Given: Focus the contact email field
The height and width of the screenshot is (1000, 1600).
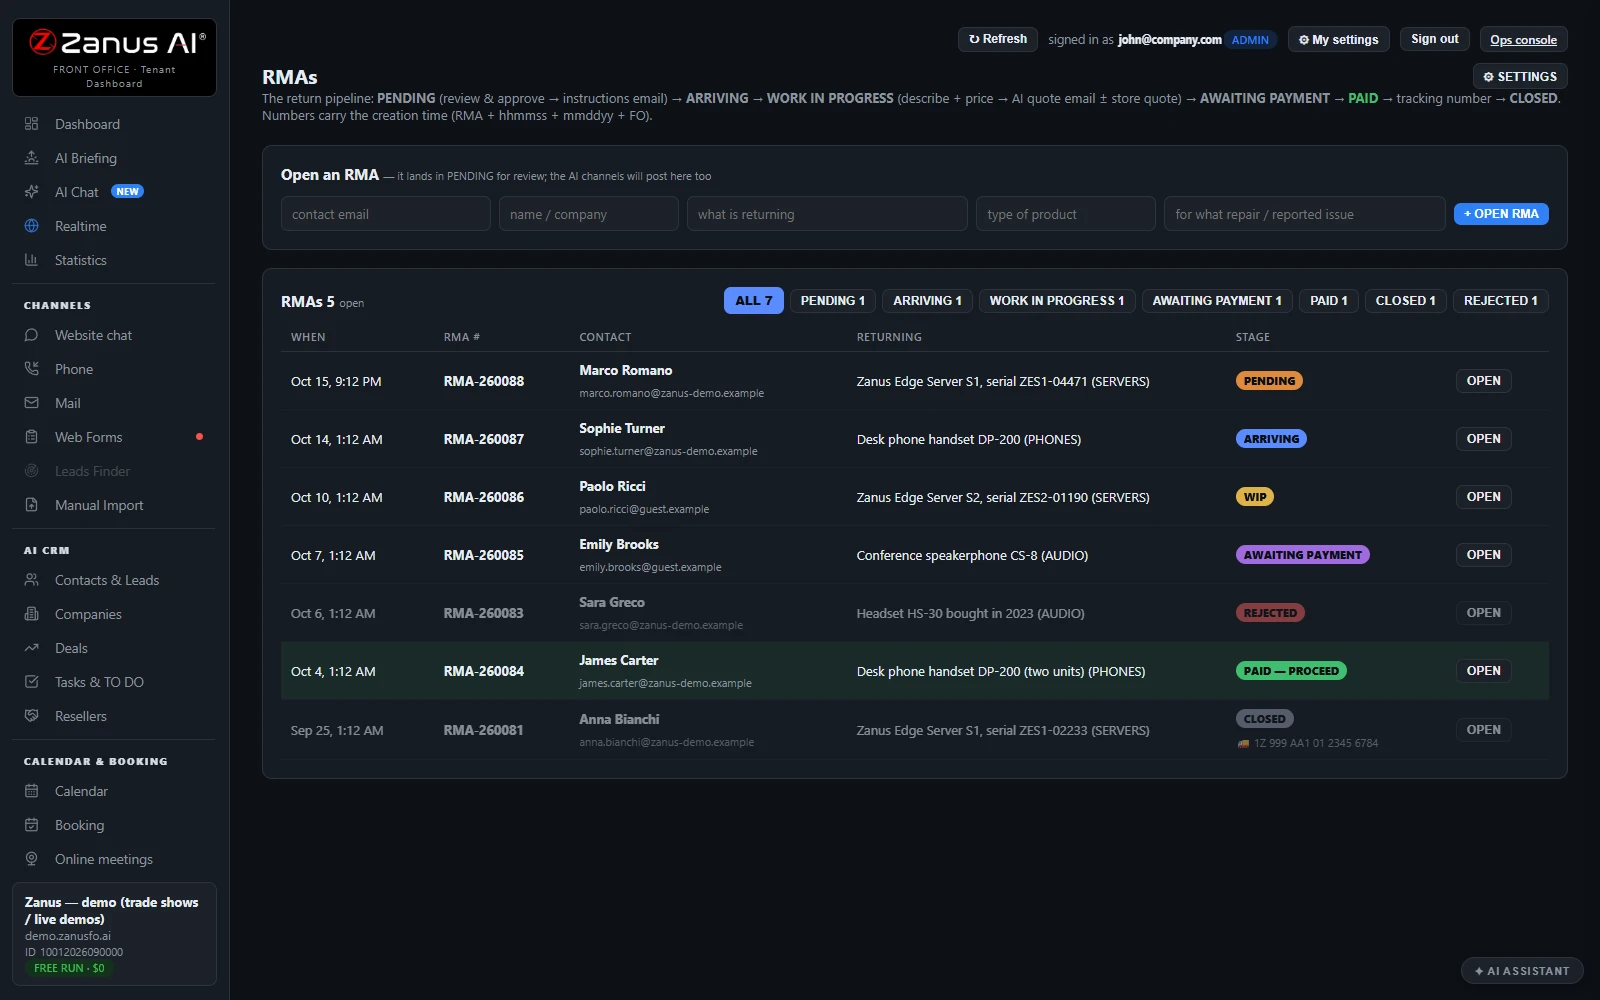Looking at the screenshot, I should 386,214.
